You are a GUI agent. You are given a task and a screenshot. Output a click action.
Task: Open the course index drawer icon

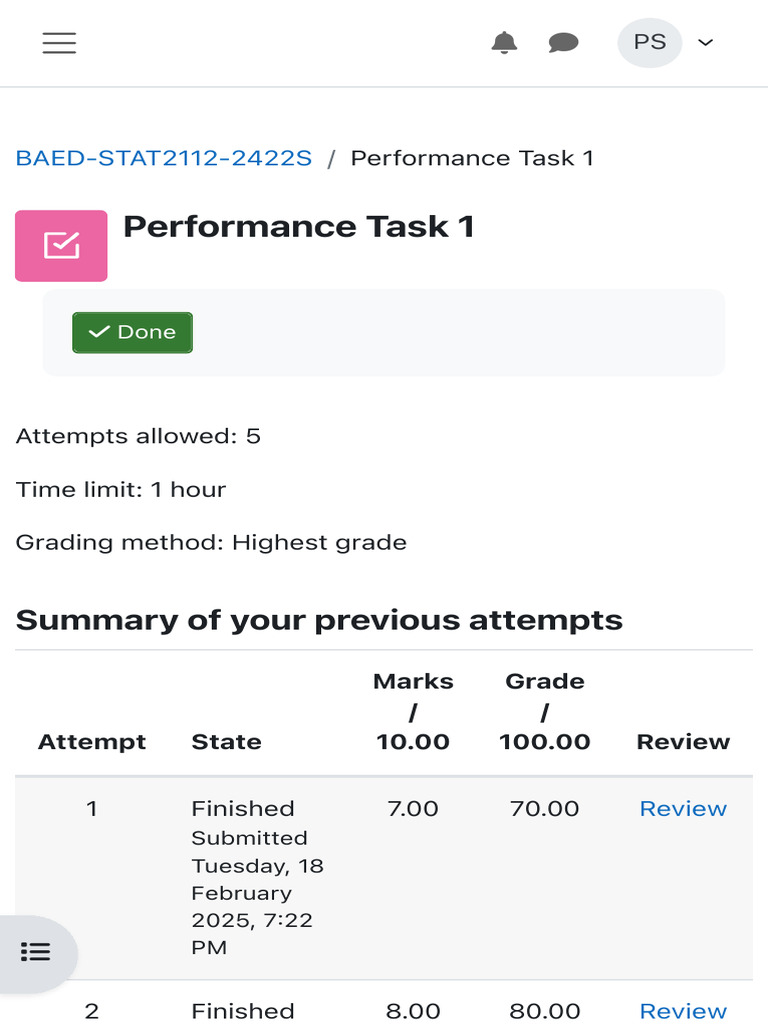point(35,952)
